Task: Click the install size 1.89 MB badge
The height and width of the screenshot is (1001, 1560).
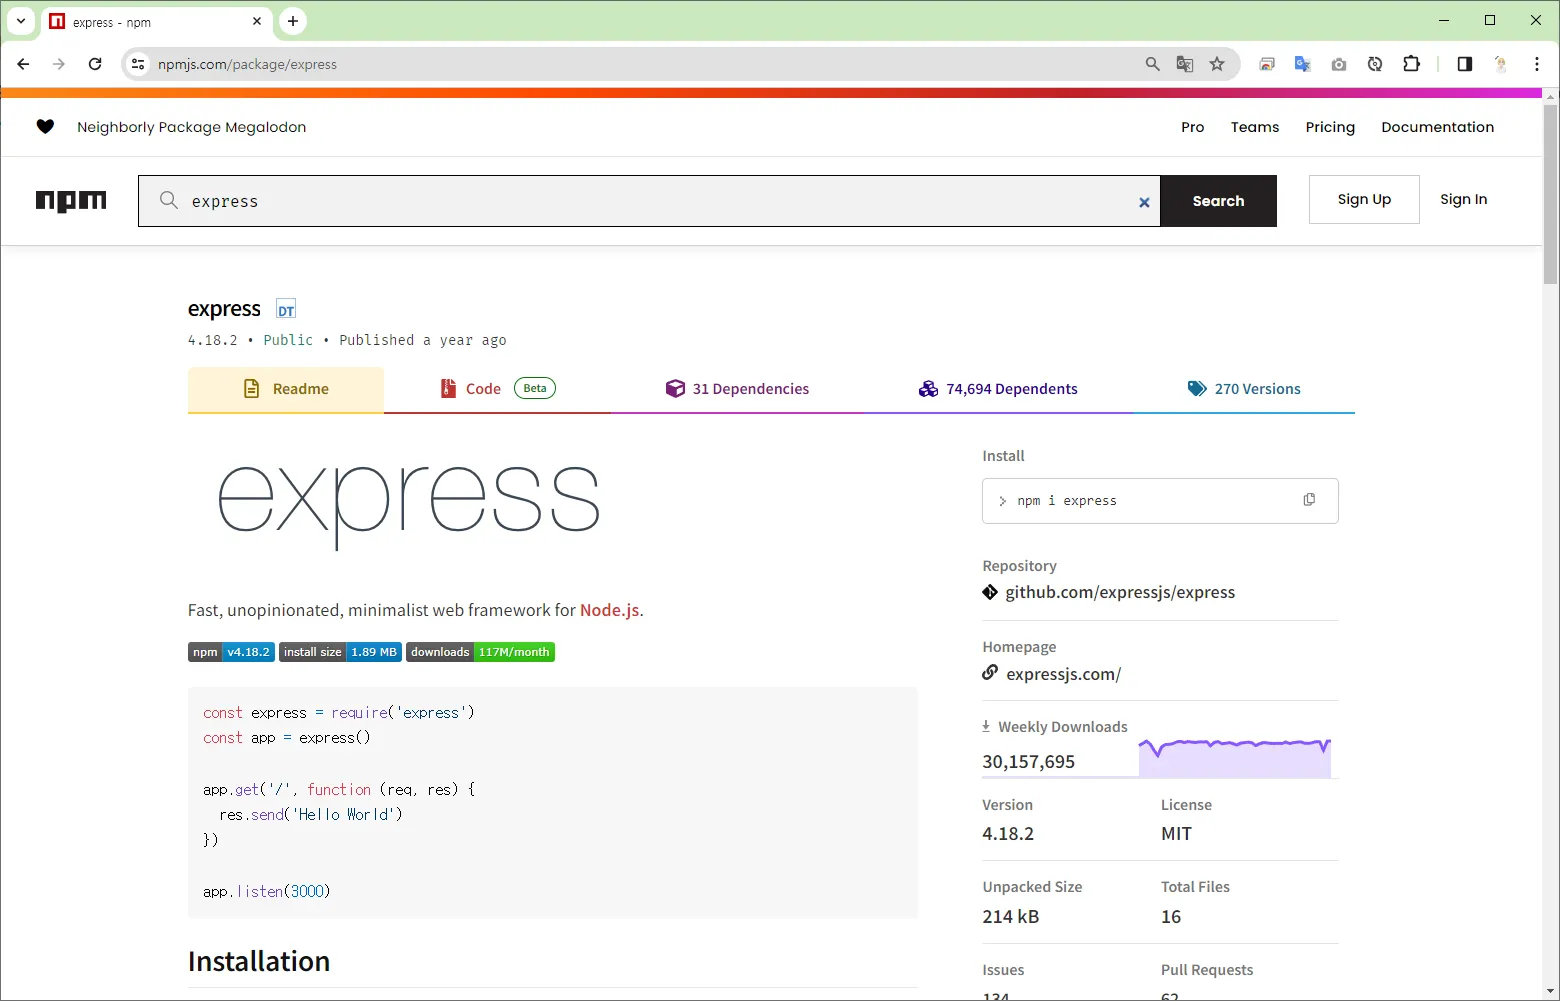Action: pyautogui.click(x=341, y=652)
